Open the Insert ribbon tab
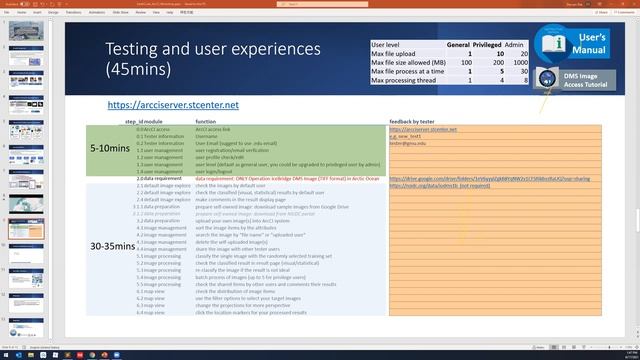 coord(37,13)
